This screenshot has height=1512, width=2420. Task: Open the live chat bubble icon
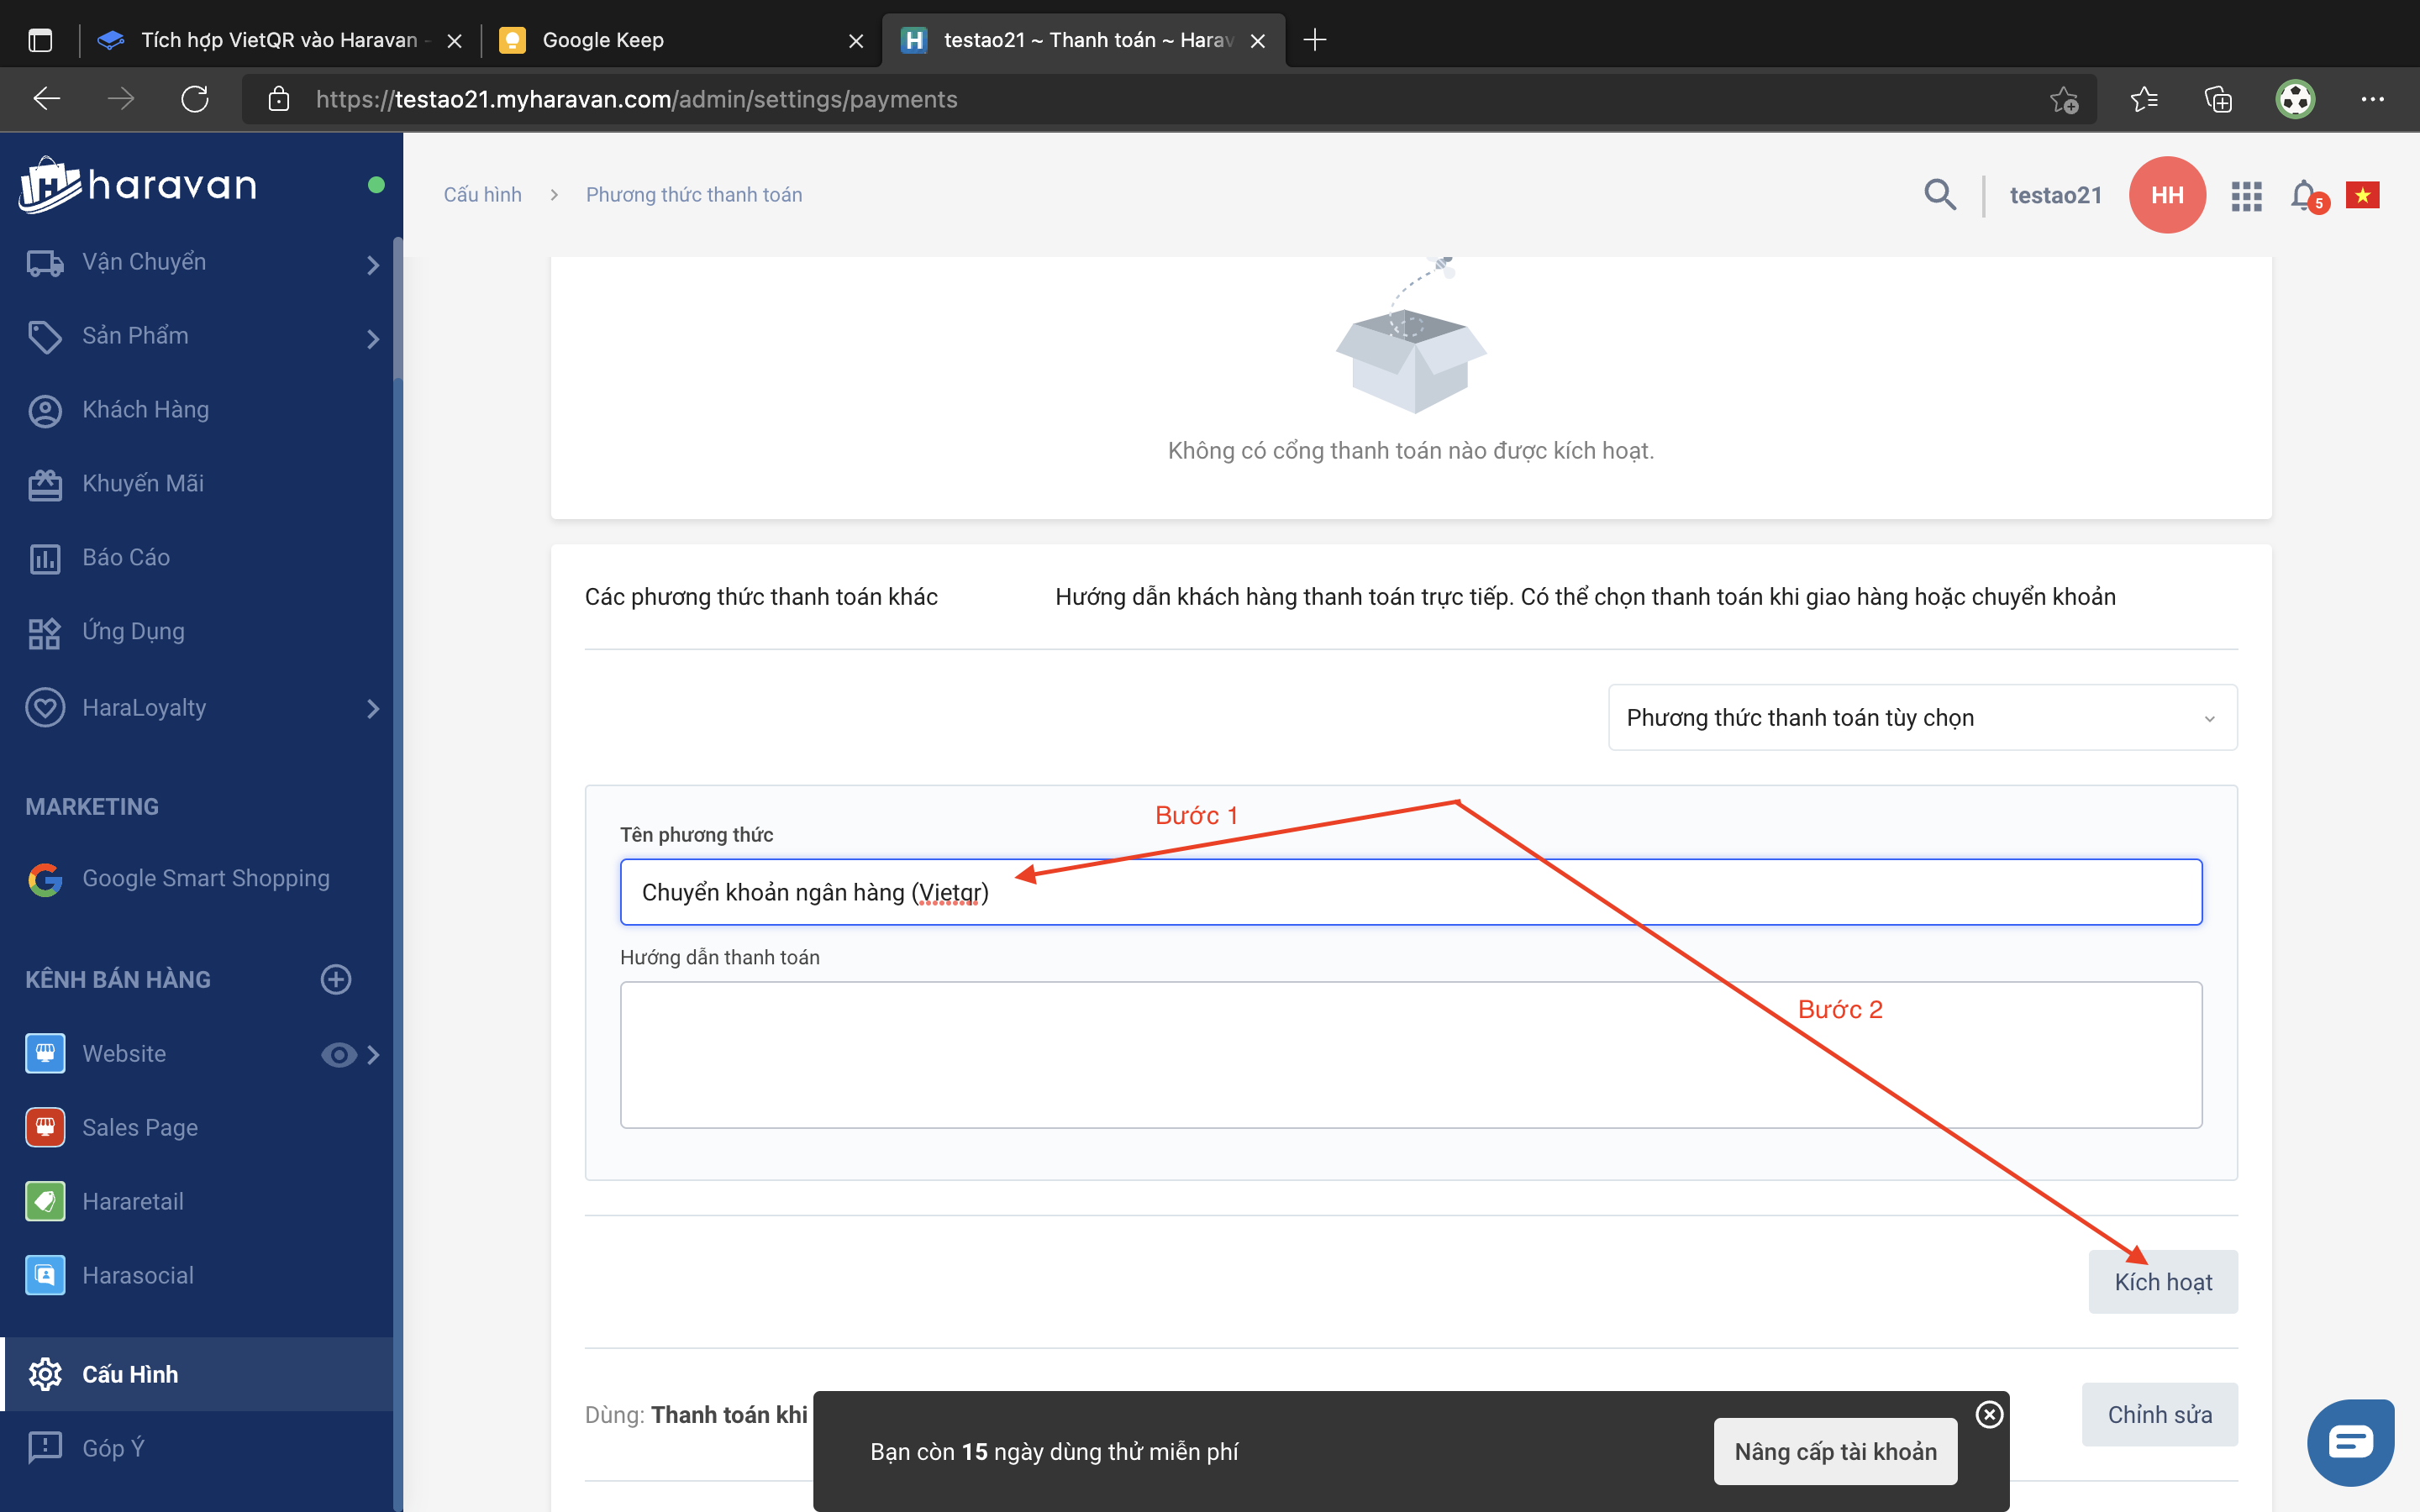(2349, 1442)
